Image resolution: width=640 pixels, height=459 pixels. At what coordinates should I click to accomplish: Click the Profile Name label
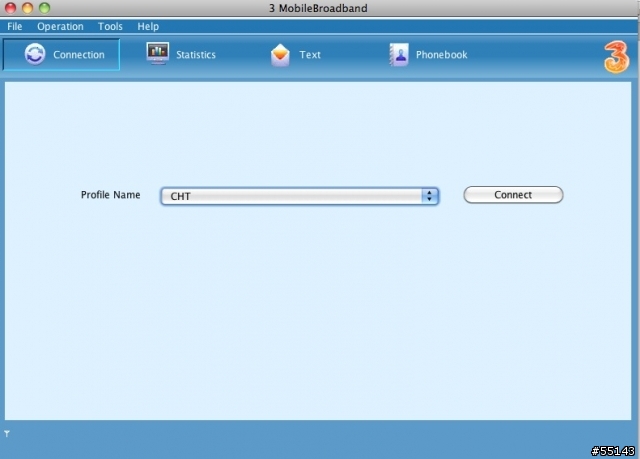pyautogui.click(x=111, y=195)
